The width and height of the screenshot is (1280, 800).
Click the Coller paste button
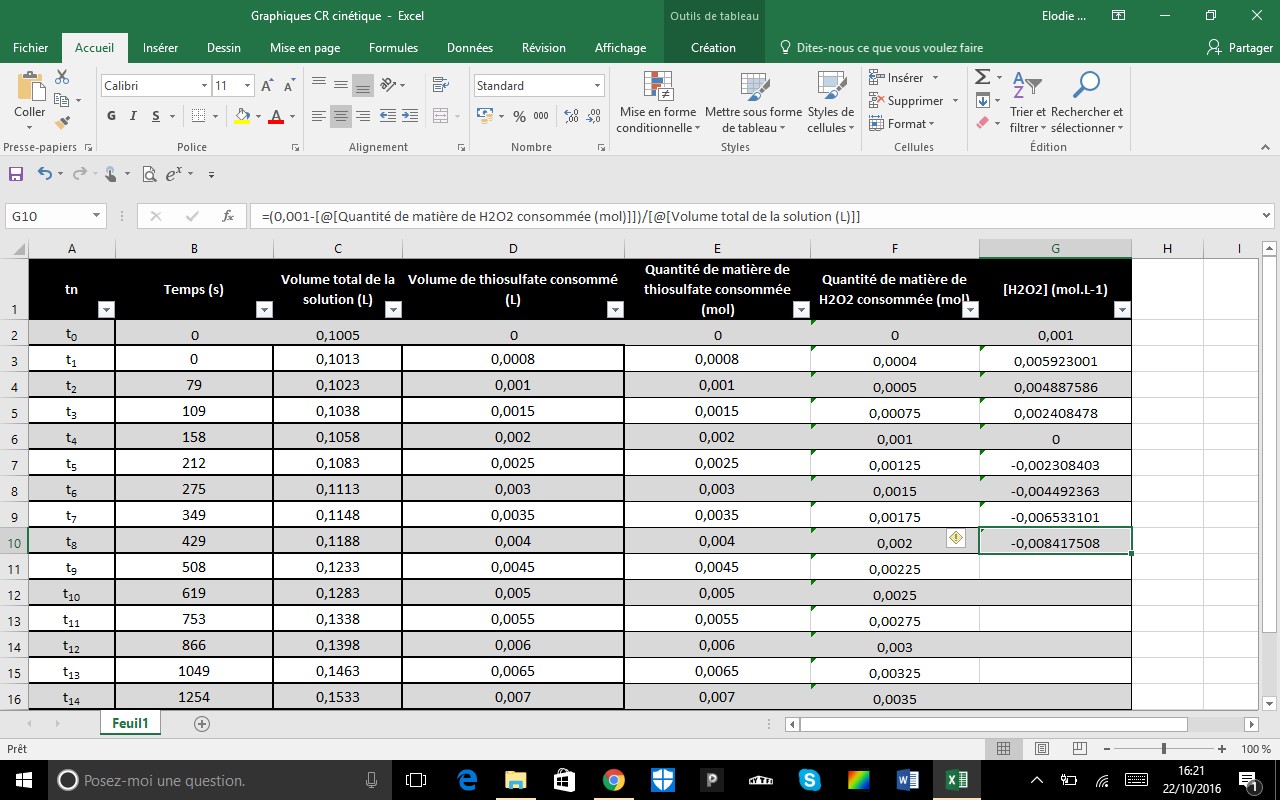point(29,102)
